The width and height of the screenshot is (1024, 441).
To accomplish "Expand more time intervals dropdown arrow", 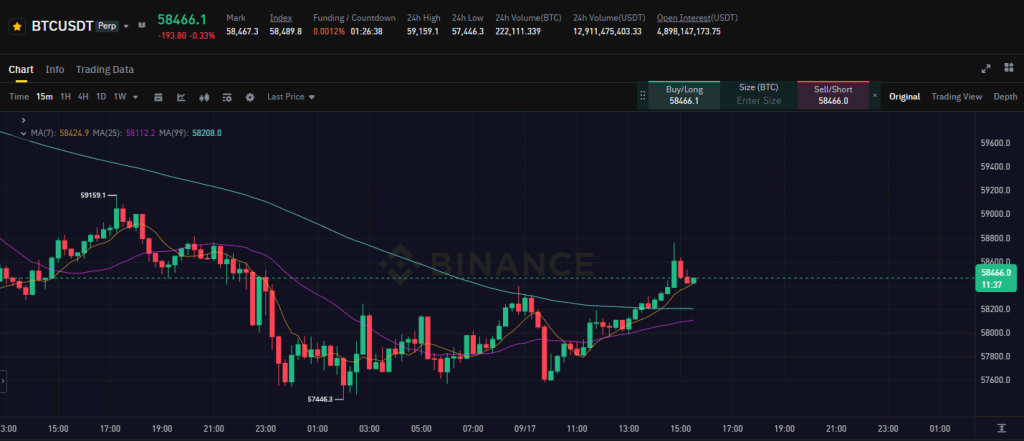I will point(135,97).
